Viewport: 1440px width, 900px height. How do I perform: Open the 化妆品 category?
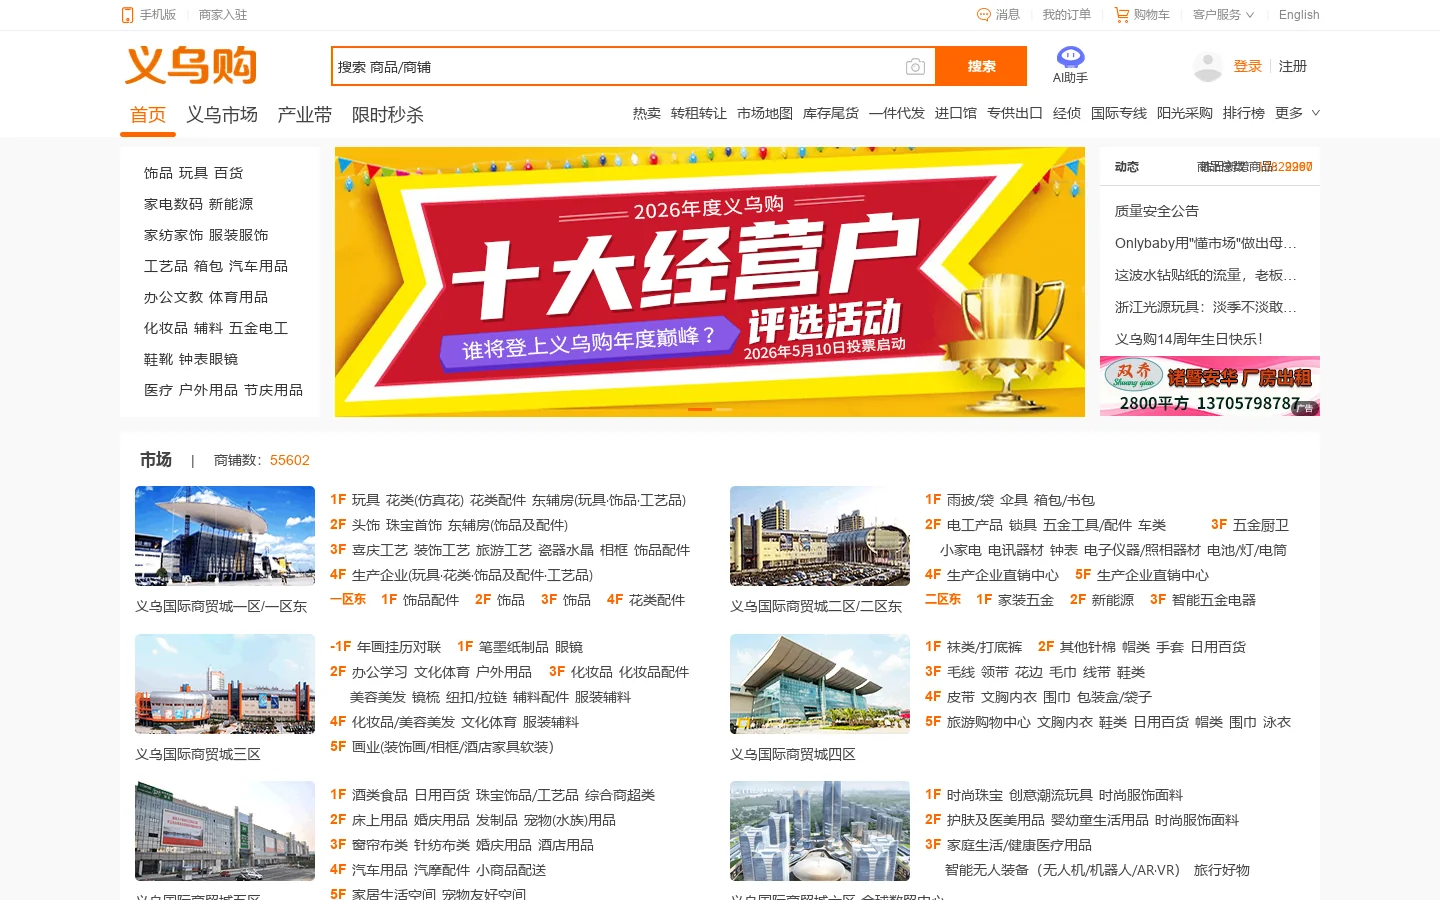(x=166, y=328)
